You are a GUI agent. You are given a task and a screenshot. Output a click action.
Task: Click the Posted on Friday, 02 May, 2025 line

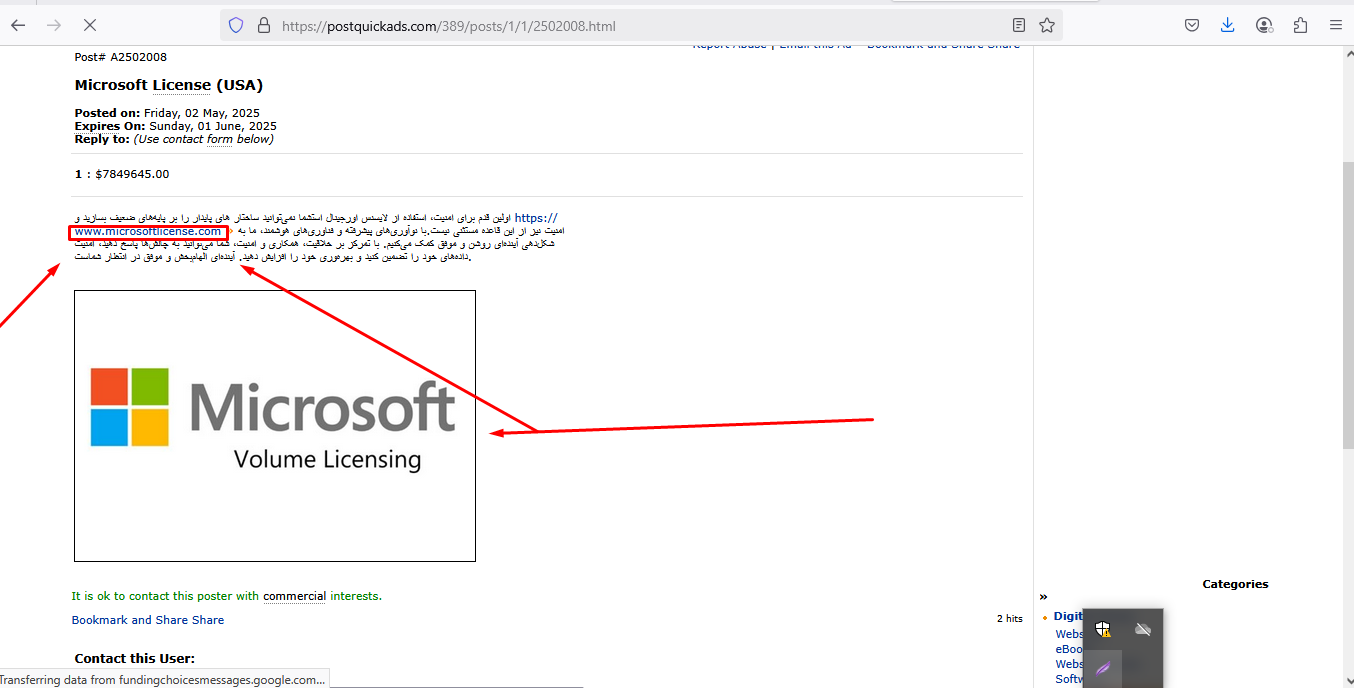pos(167,113)
